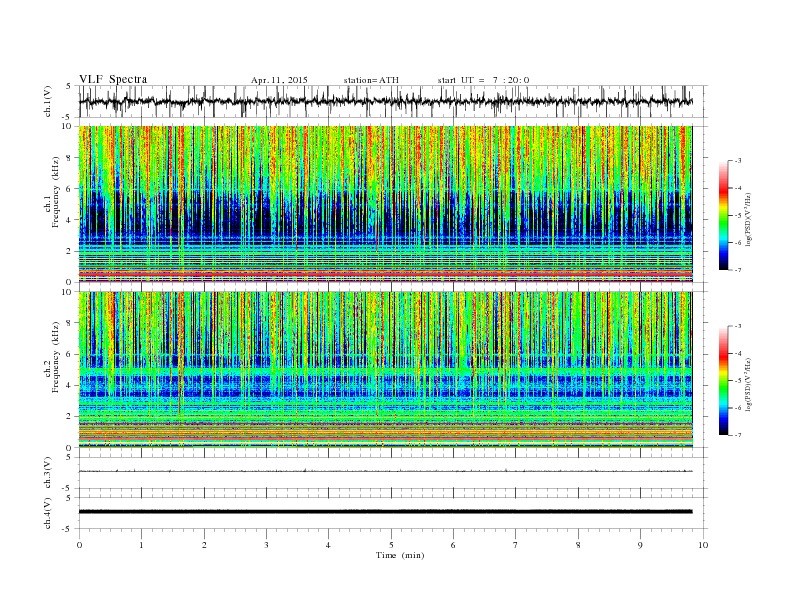The width and height of the screenshot is (792, 612).
Task: Click the ch.2 spectrogram color scale bar
Action: click(x=723, y=380)
